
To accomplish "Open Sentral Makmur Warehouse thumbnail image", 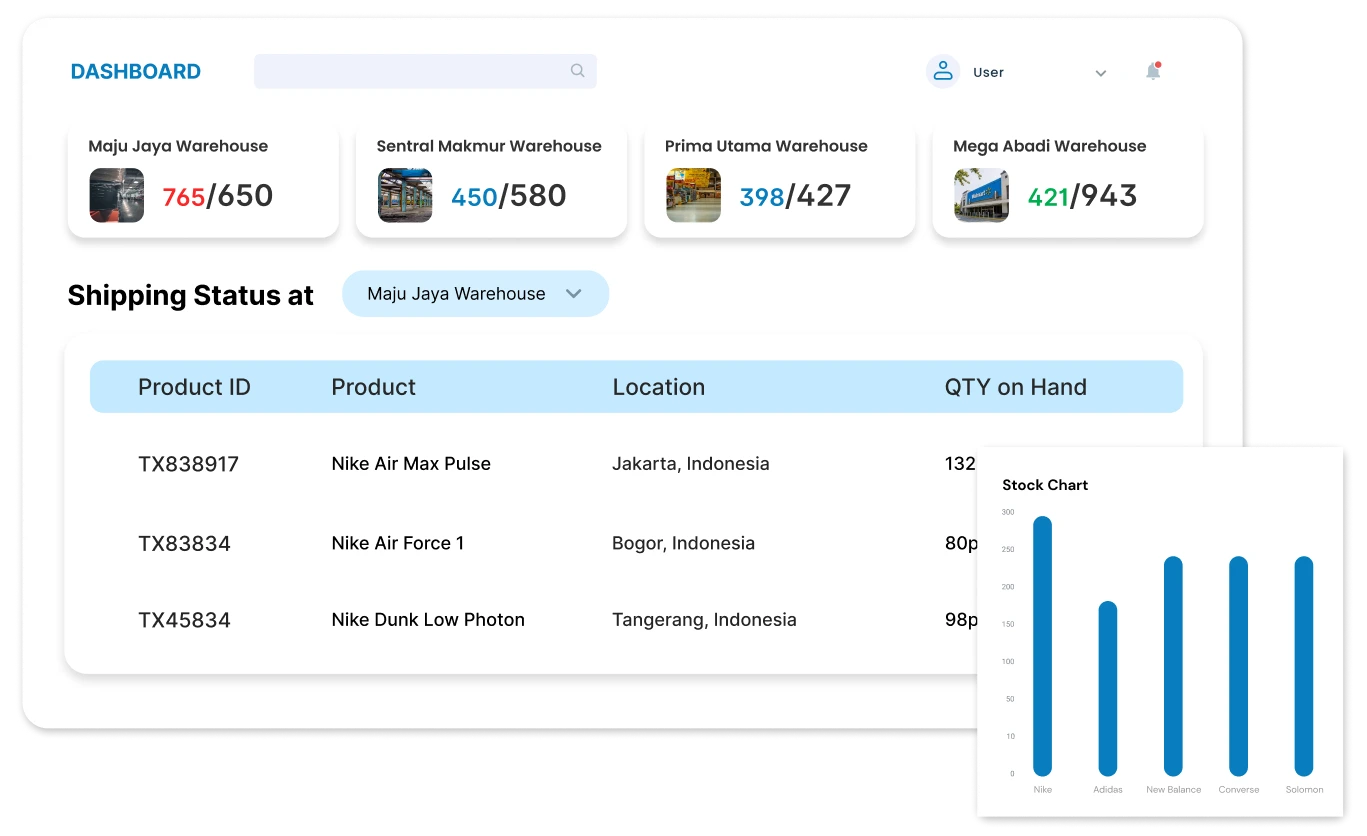I will point(405,195).
